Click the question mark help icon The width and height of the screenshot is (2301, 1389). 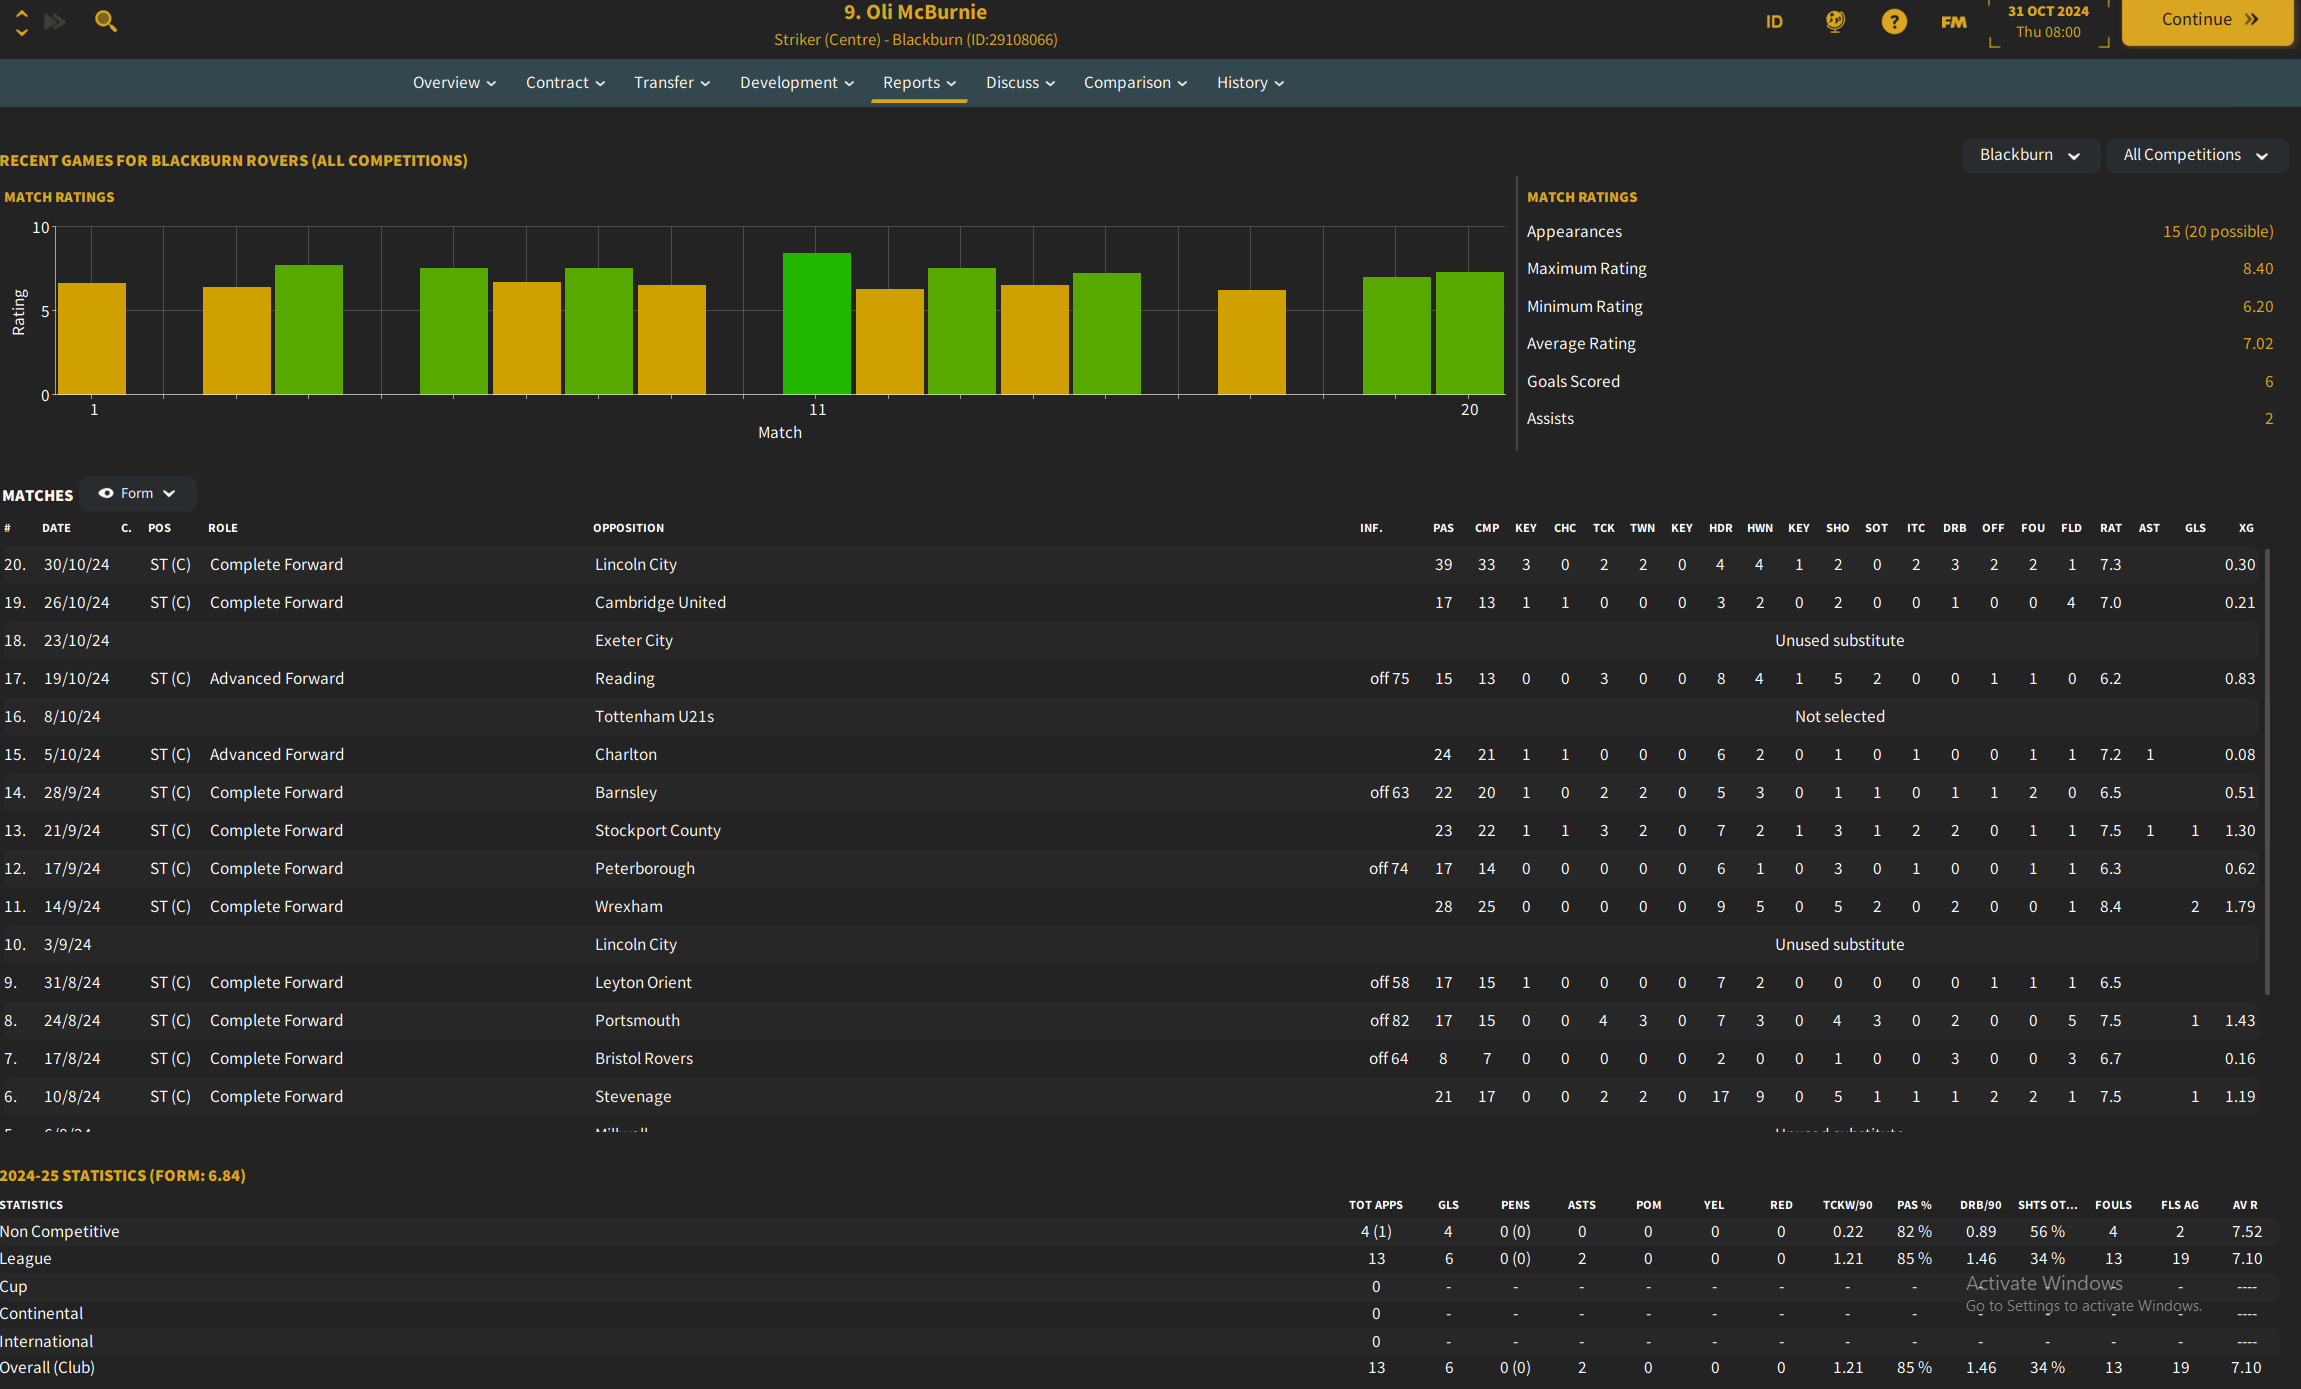(1893, 21)
